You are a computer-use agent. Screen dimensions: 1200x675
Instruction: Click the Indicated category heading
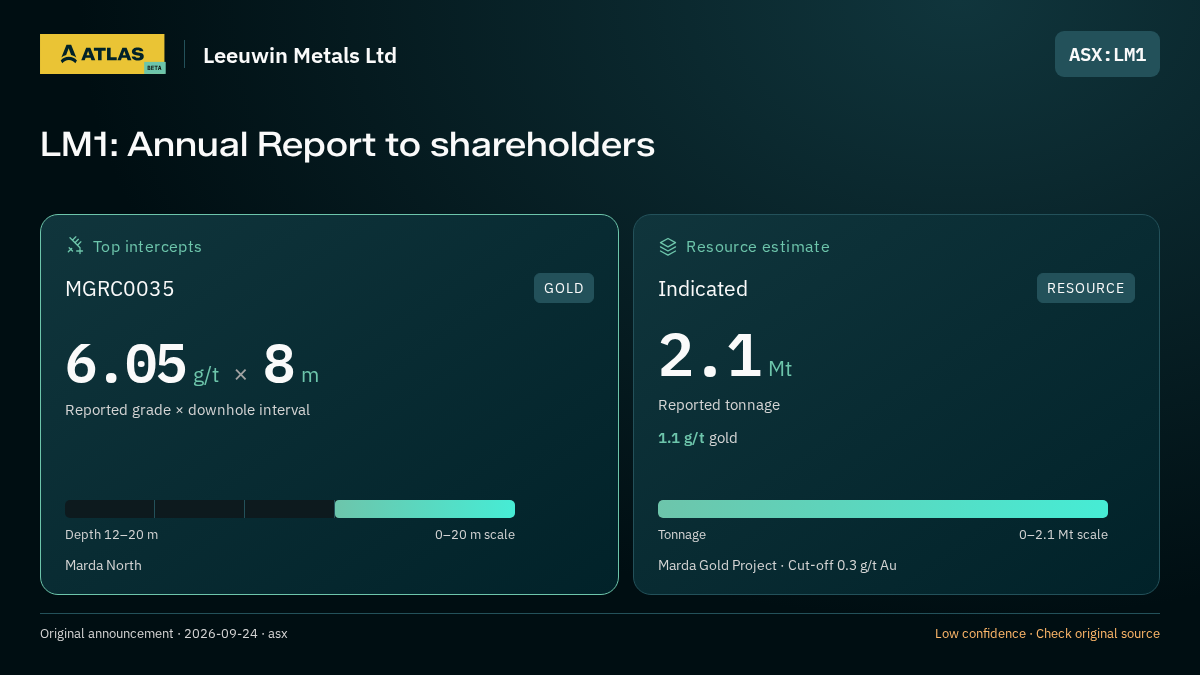tap(703, 289)
